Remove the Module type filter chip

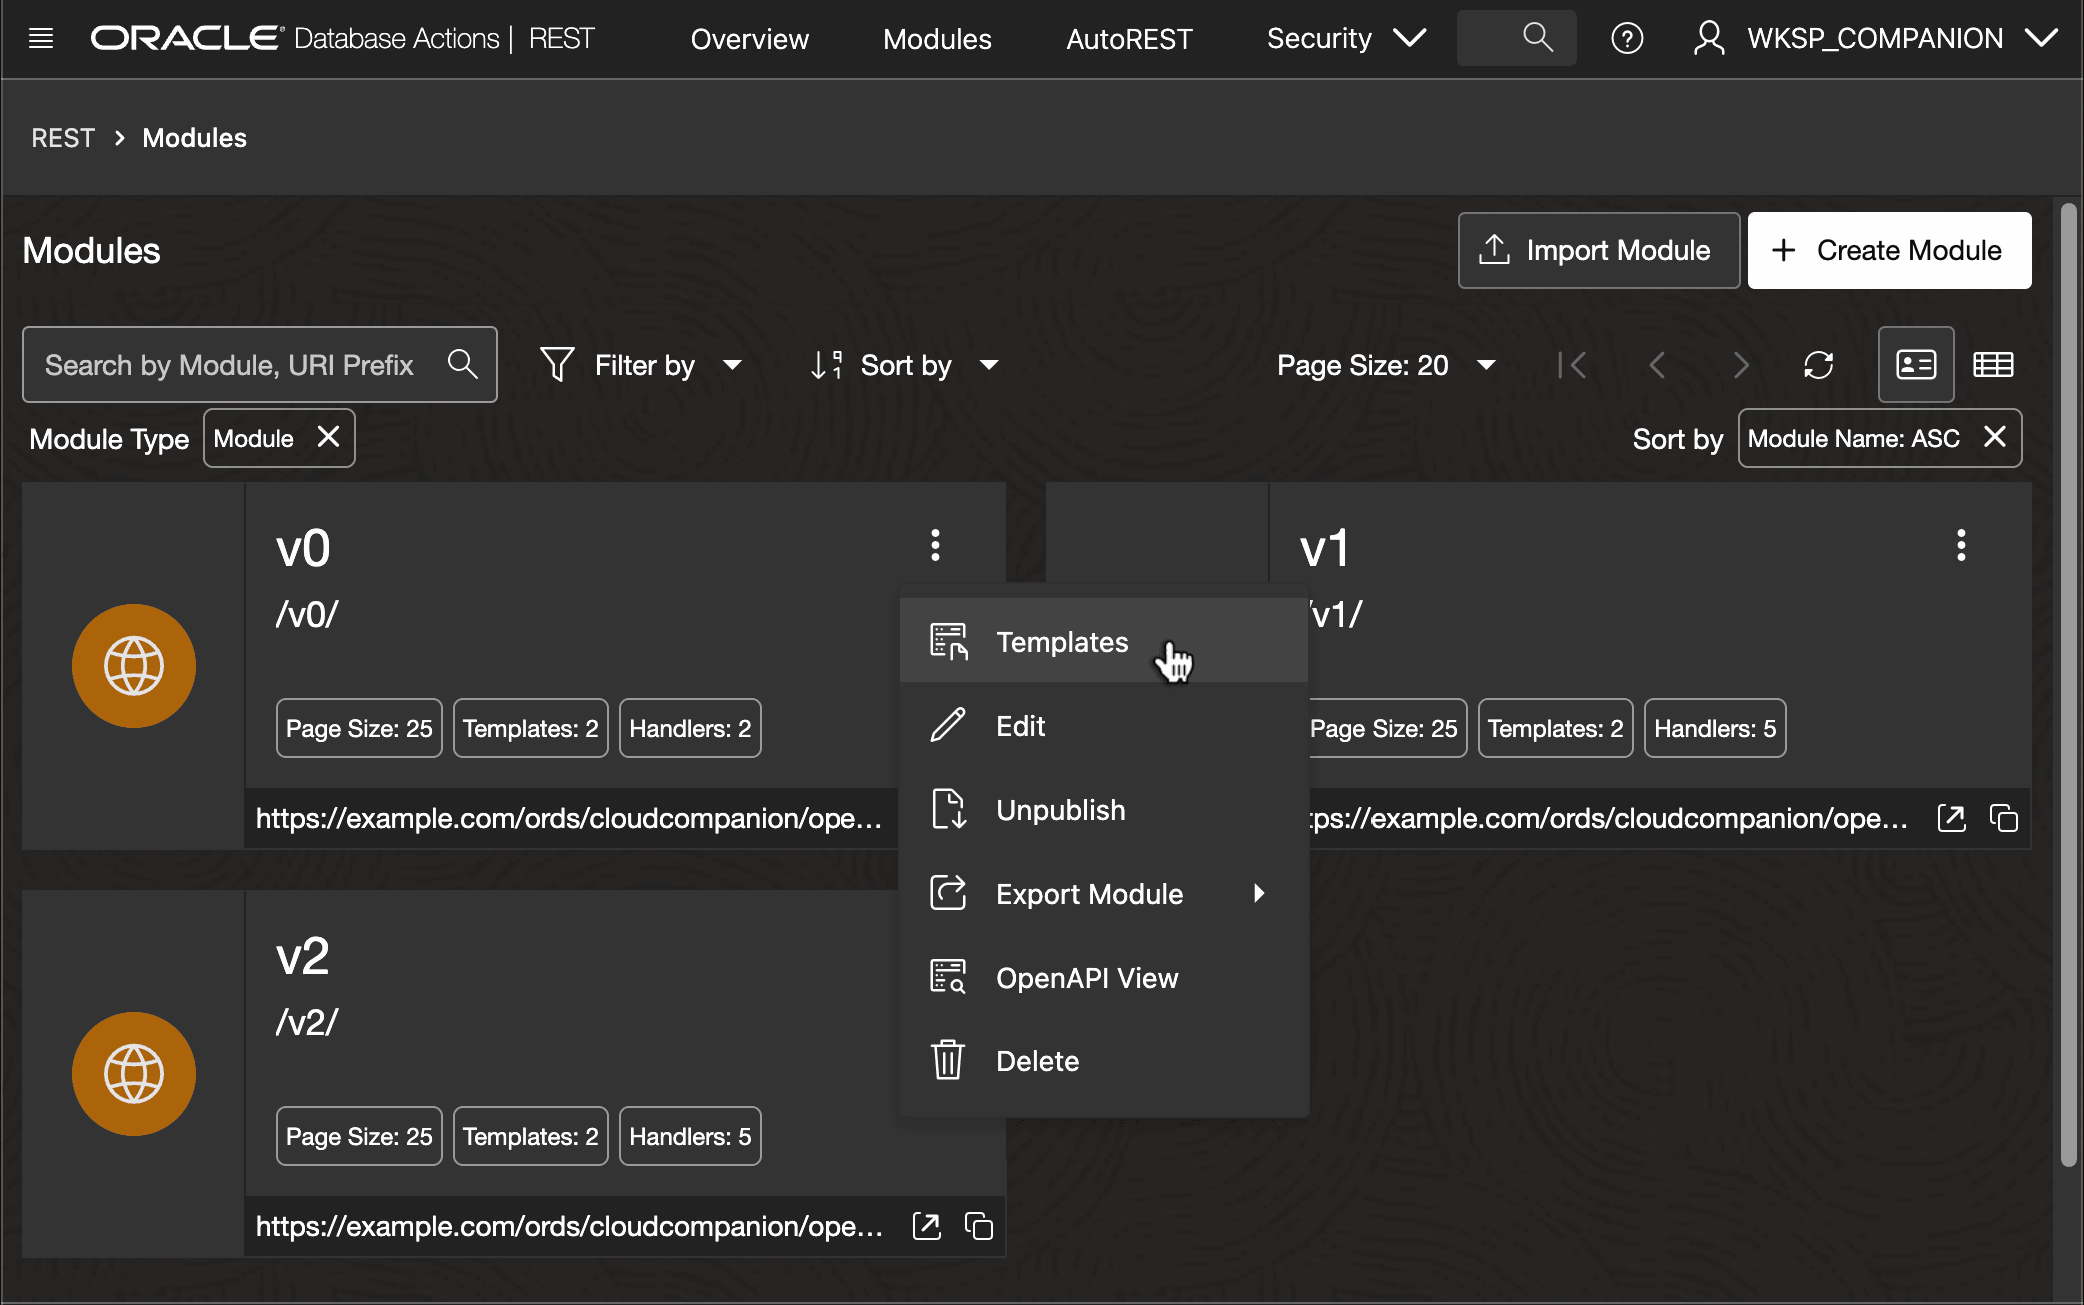pos(328,437)
